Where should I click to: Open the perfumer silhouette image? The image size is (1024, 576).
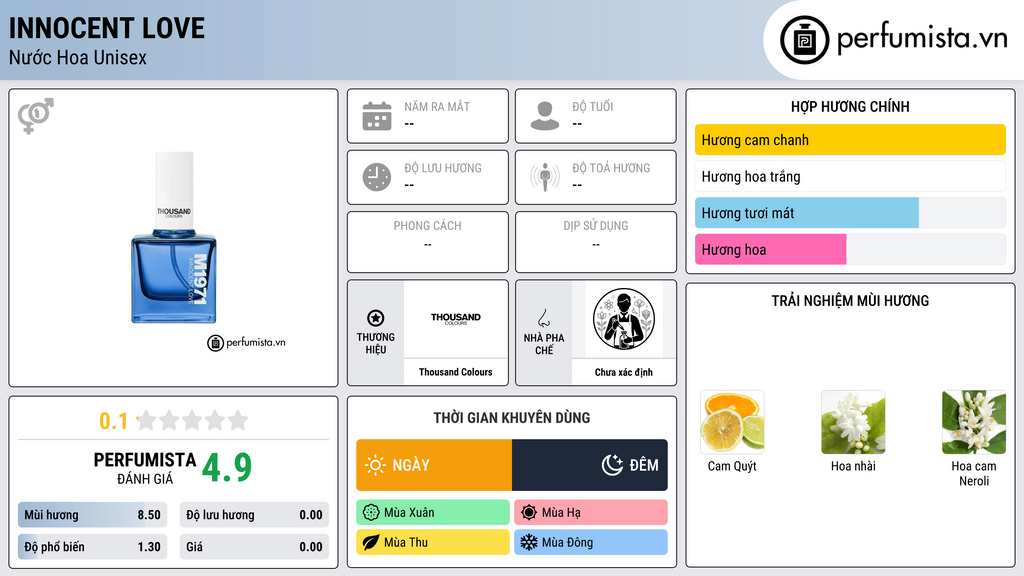[x=624, y=319]
